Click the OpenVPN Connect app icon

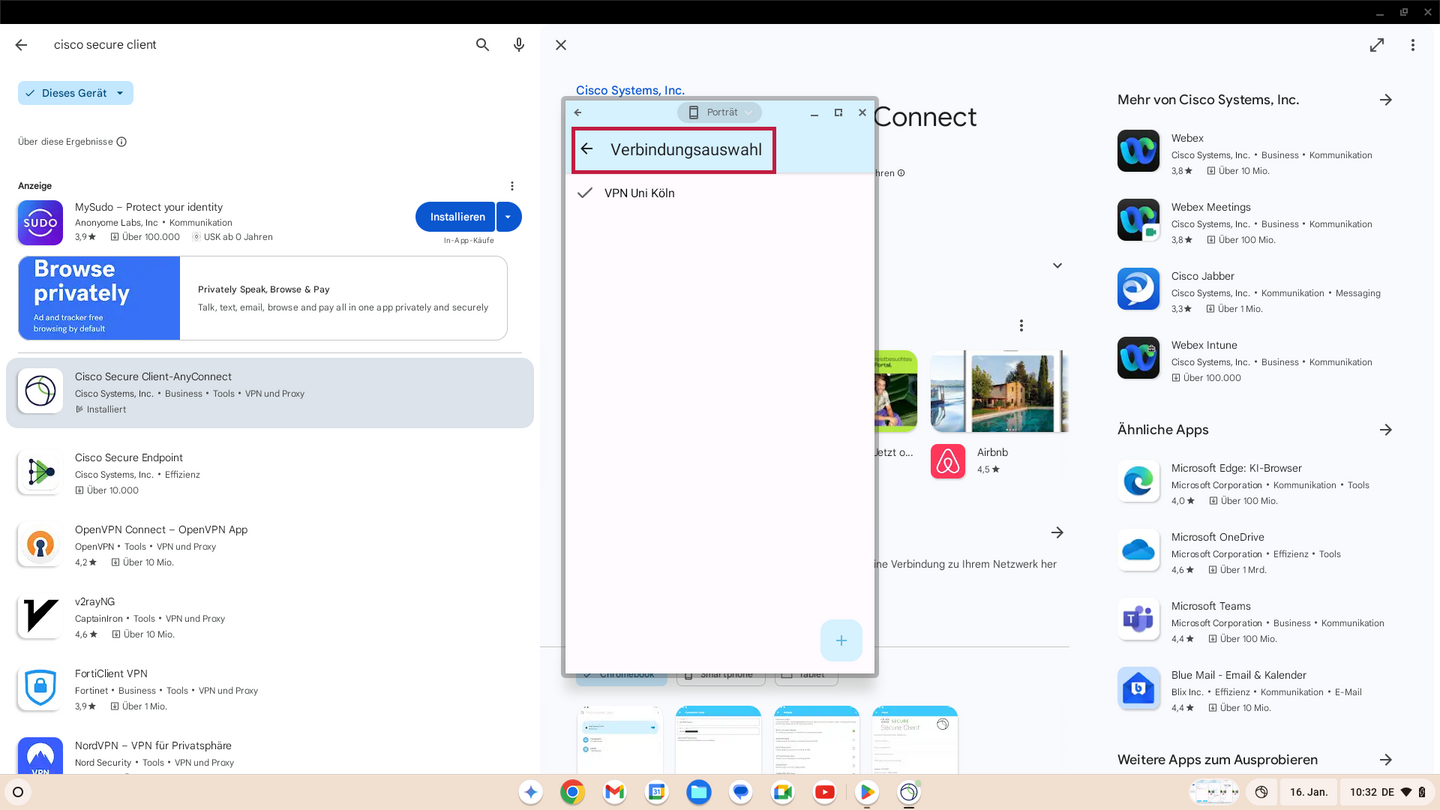pyautogui.click(x=40, y=545)
